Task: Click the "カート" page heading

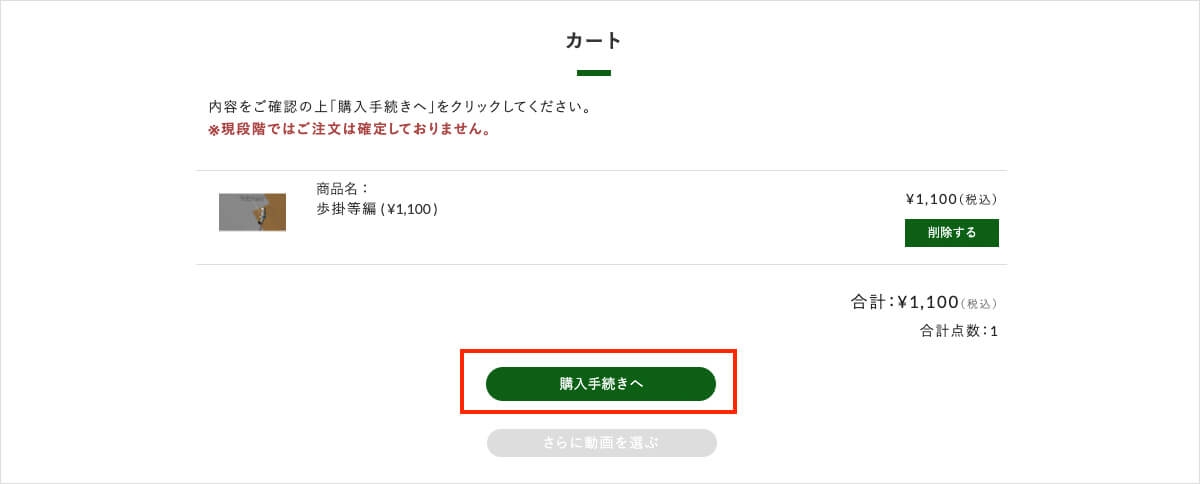Action: 594,41
